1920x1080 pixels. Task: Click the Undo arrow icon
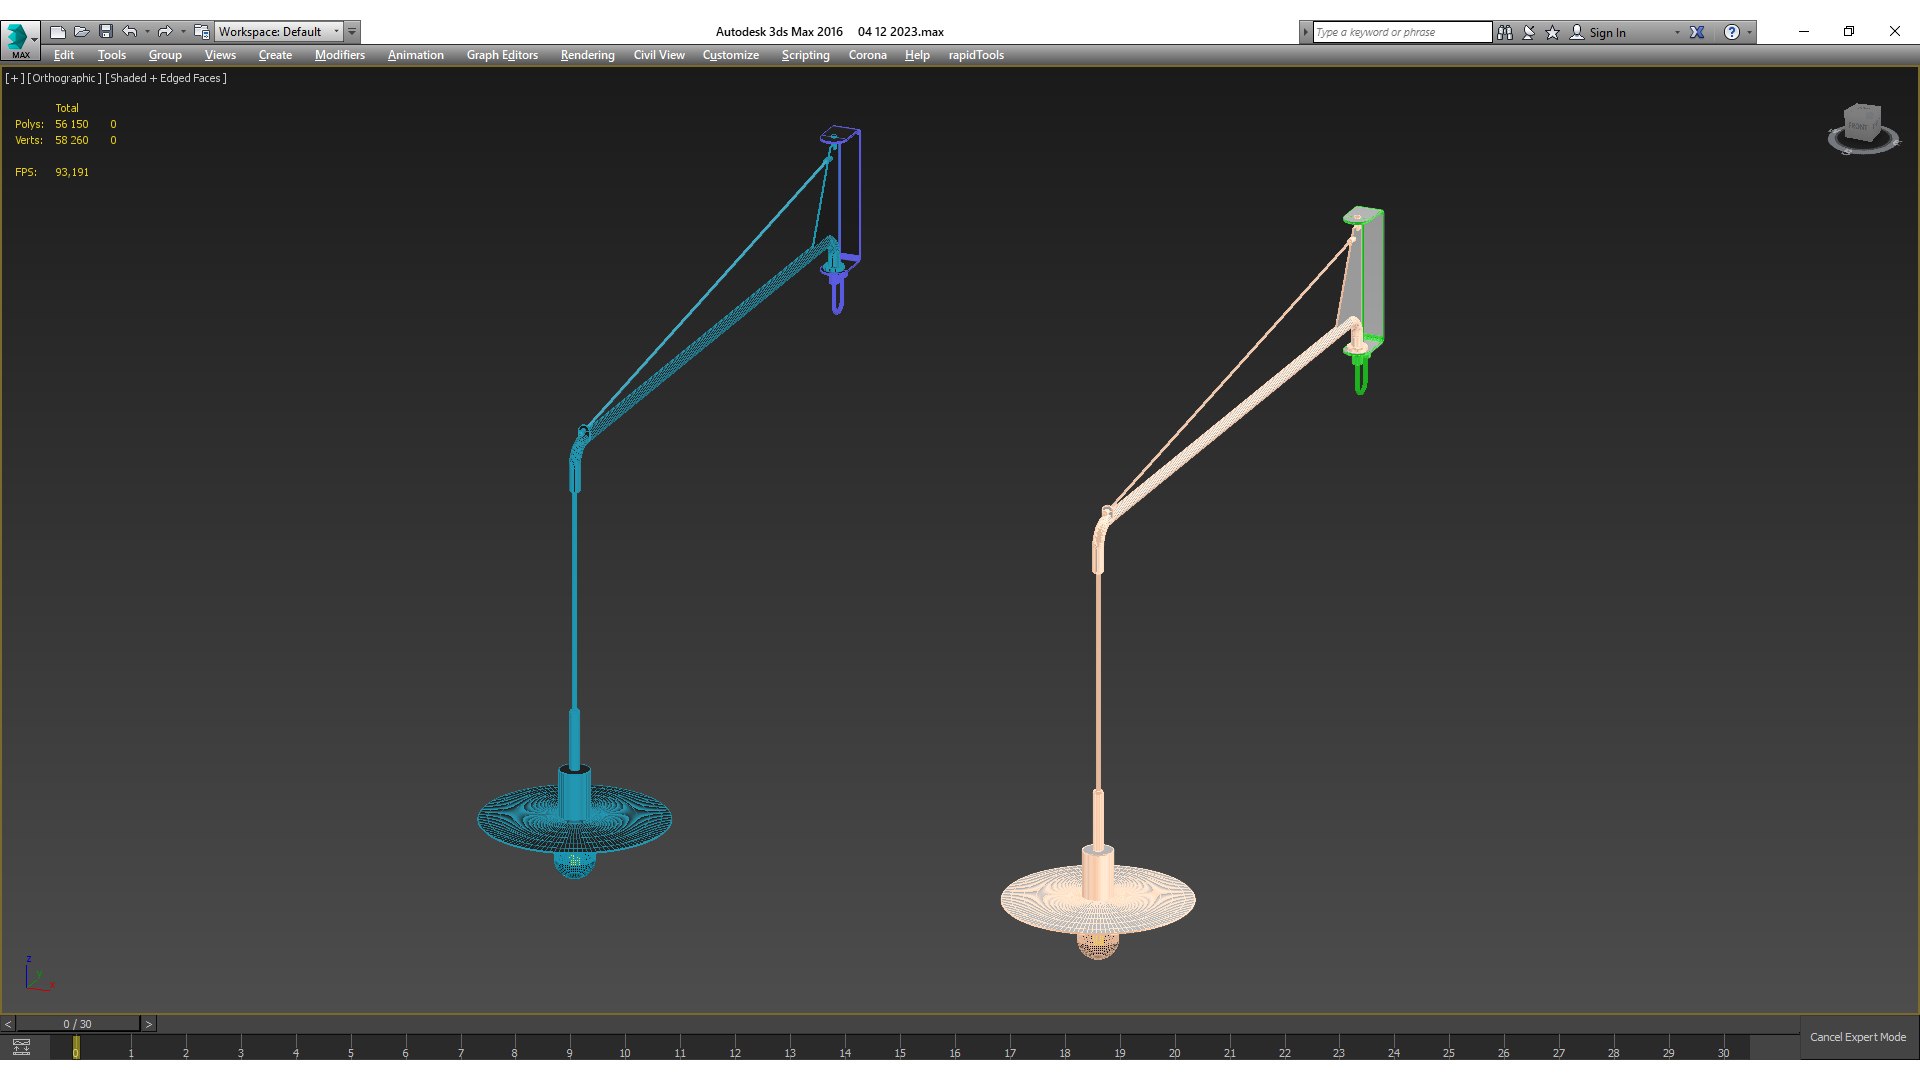(130, 32)
